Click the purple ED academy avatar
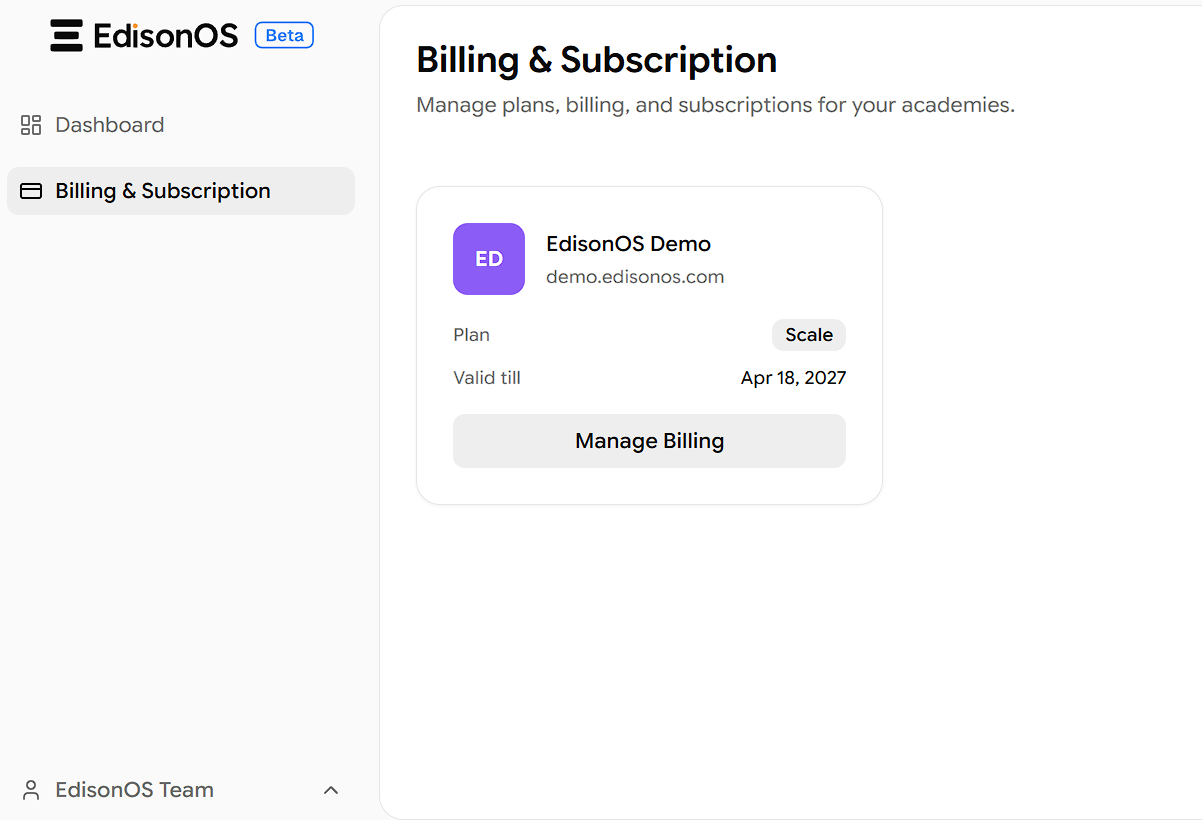 pos(489,259)
